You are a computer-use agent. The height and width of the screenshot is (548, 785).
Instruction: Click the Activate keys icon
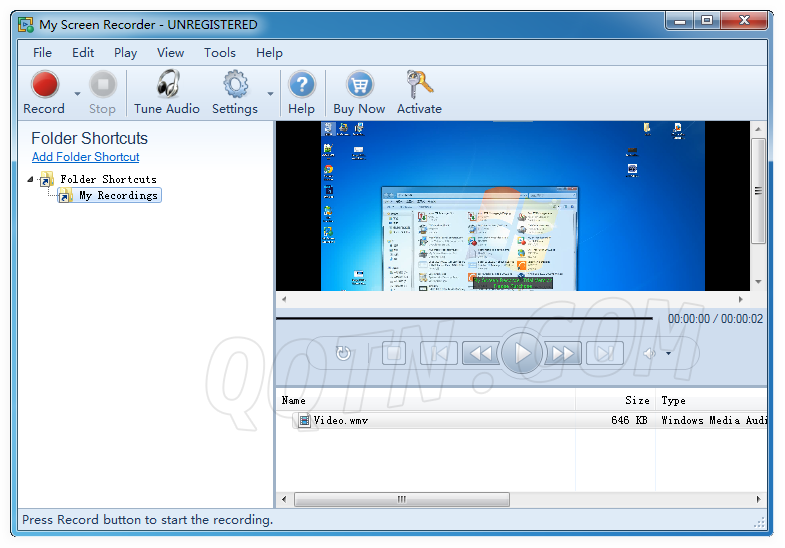(419, 86)
